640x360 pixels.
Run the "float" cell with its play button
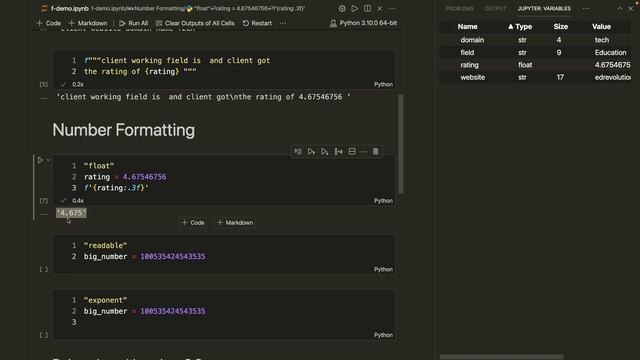click(40, 160)
